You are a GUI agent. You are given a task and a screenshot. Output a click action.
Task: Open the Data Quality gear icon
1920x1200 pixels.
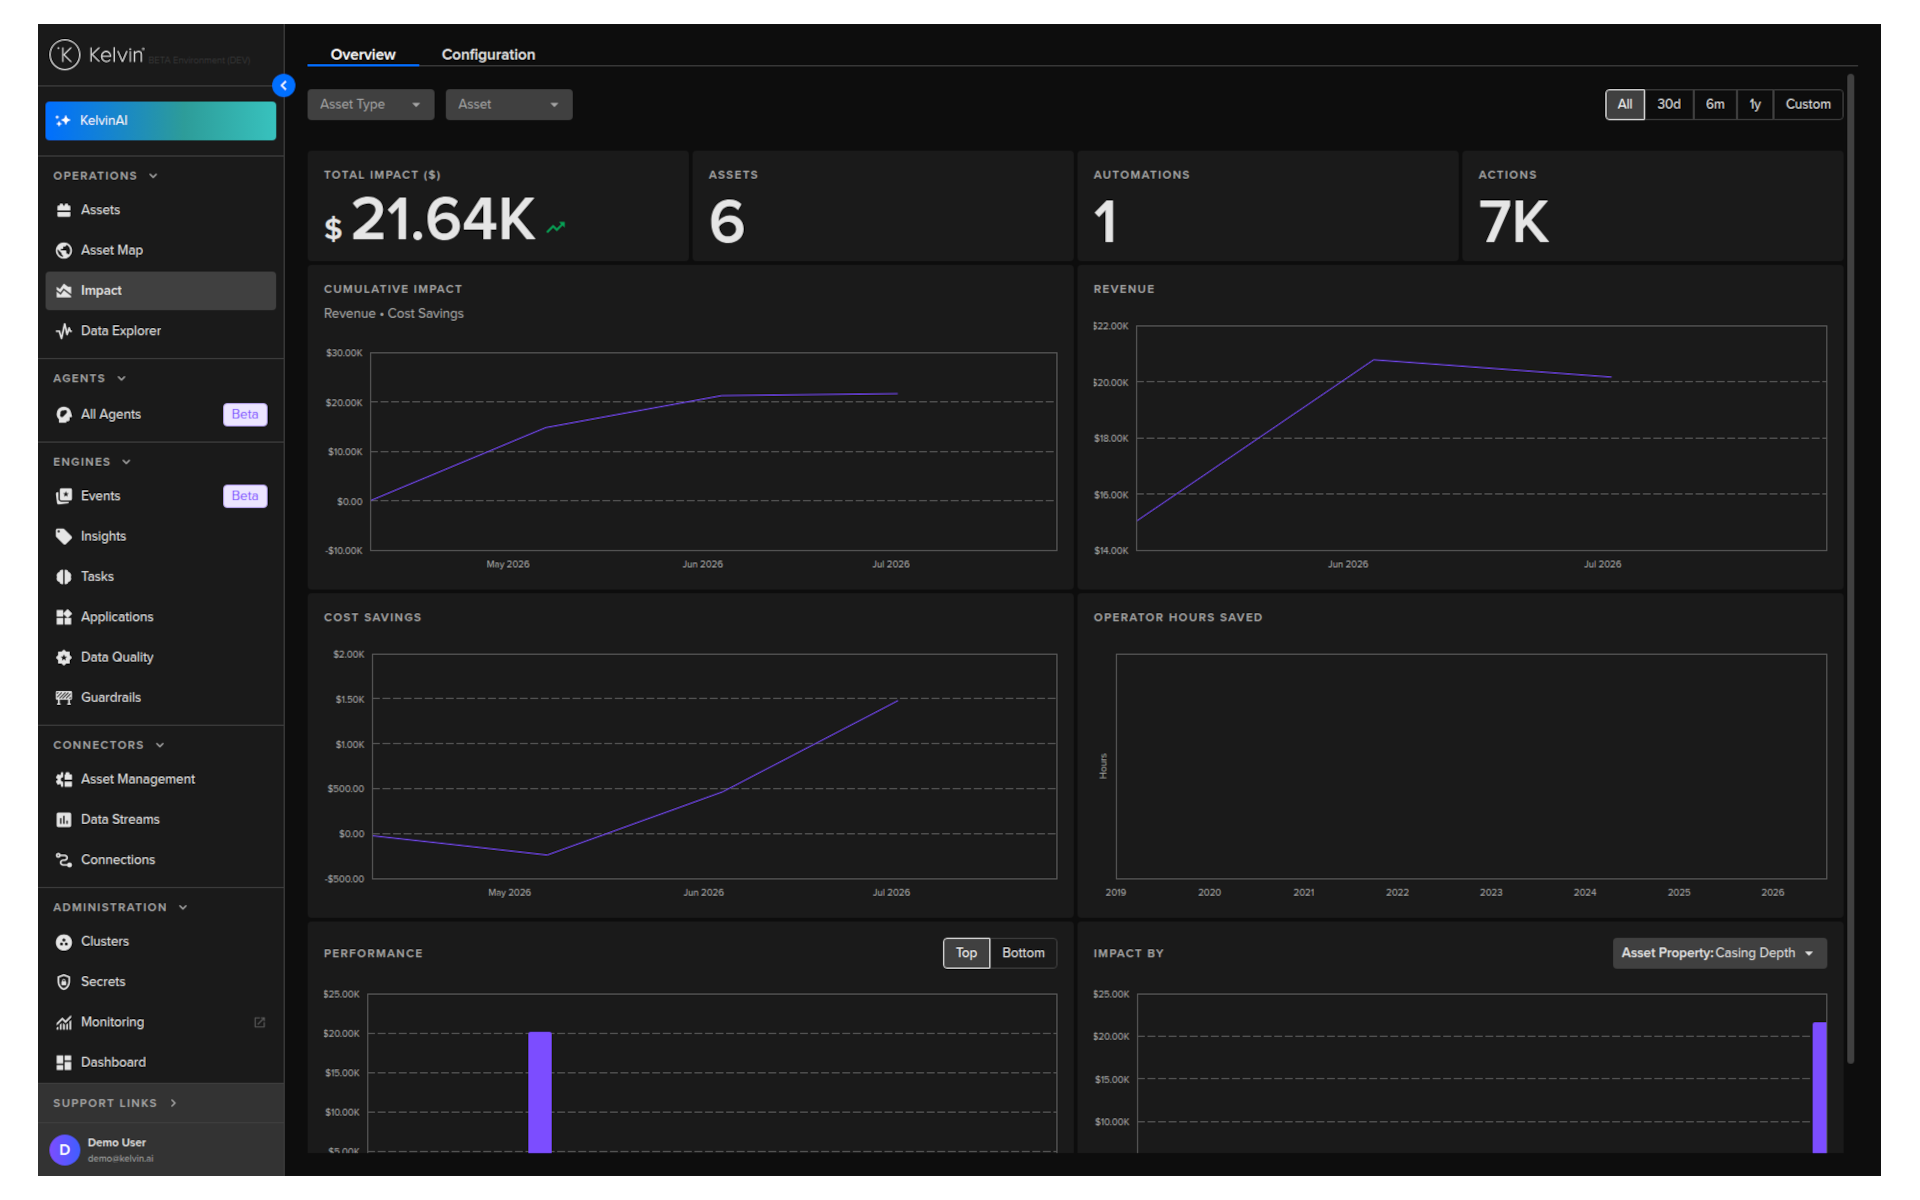tap(64, 658)
